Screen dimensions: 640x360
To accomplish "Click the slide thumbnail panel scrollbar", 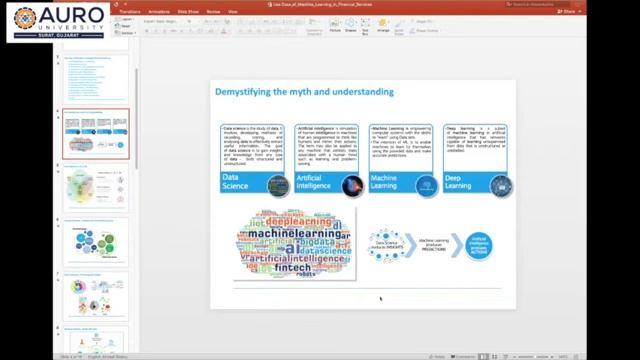I will (x=136, y=118).
